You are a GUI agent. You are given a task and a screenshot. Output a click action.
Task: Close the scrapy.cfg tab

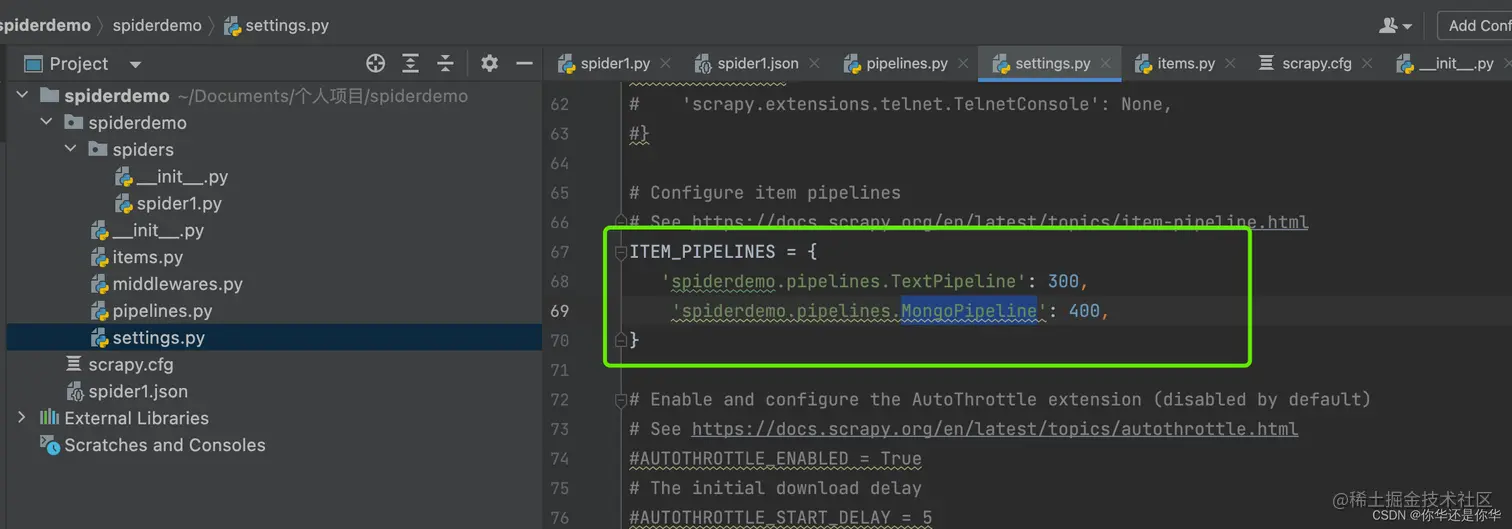point(1367,63)
